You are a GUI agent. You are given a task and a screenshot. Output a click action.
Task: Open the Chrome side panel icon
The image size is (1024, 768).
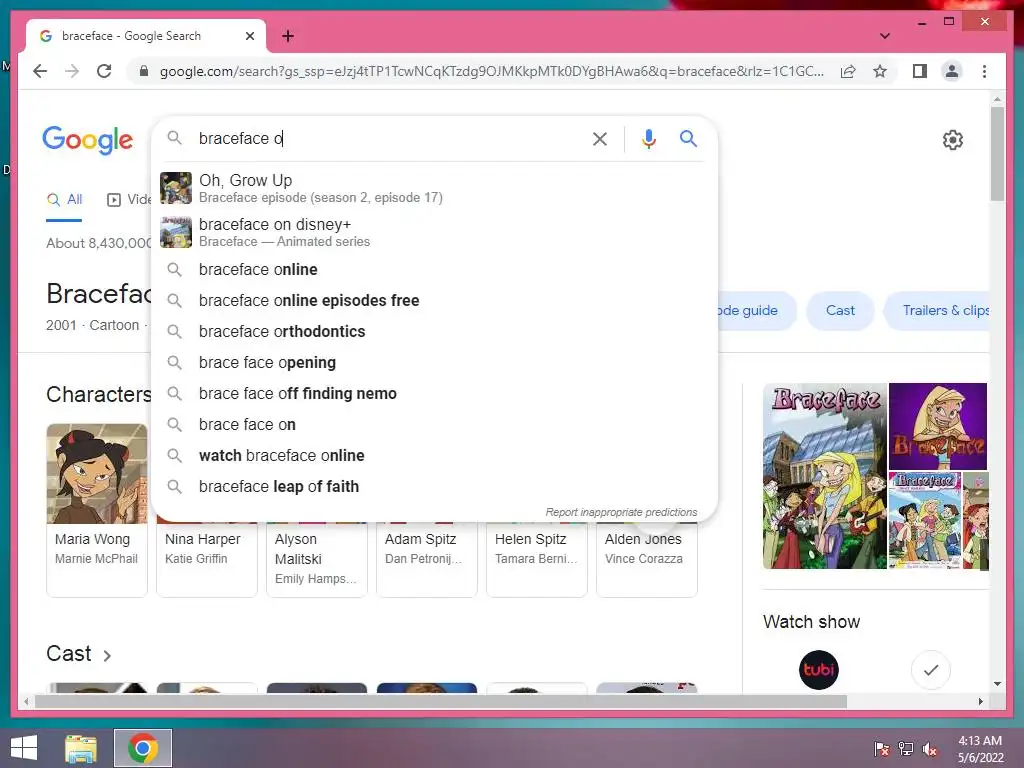click(x=920, y=71)
